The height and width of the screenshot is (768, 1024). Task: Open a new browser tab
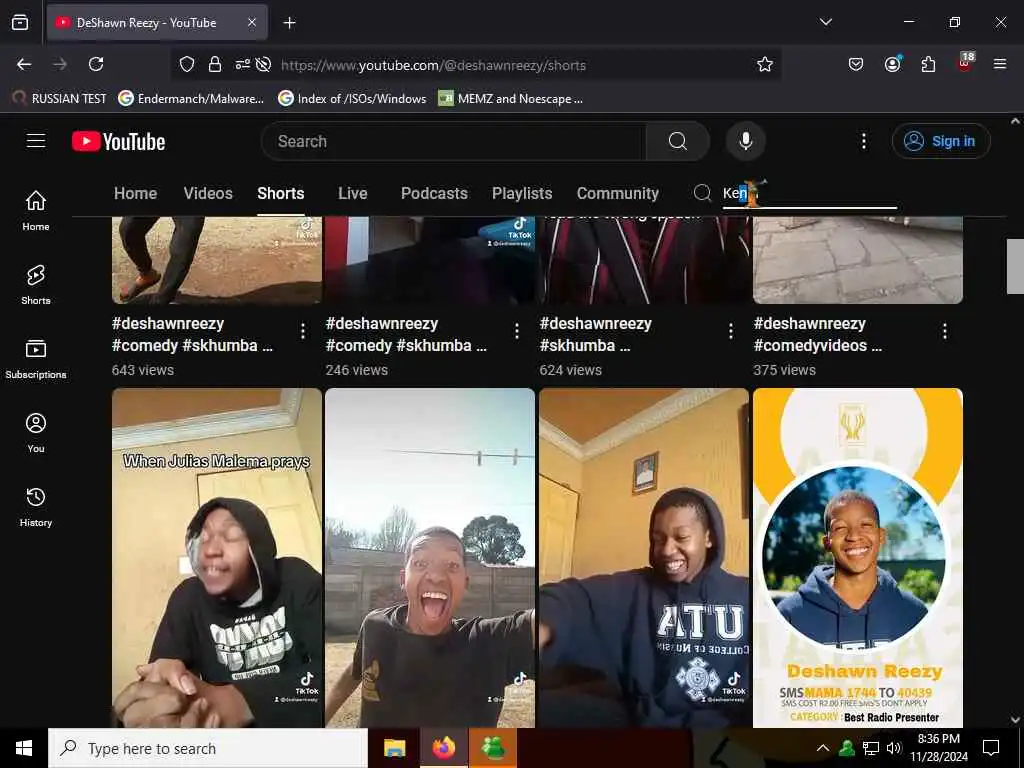[289, 23]
